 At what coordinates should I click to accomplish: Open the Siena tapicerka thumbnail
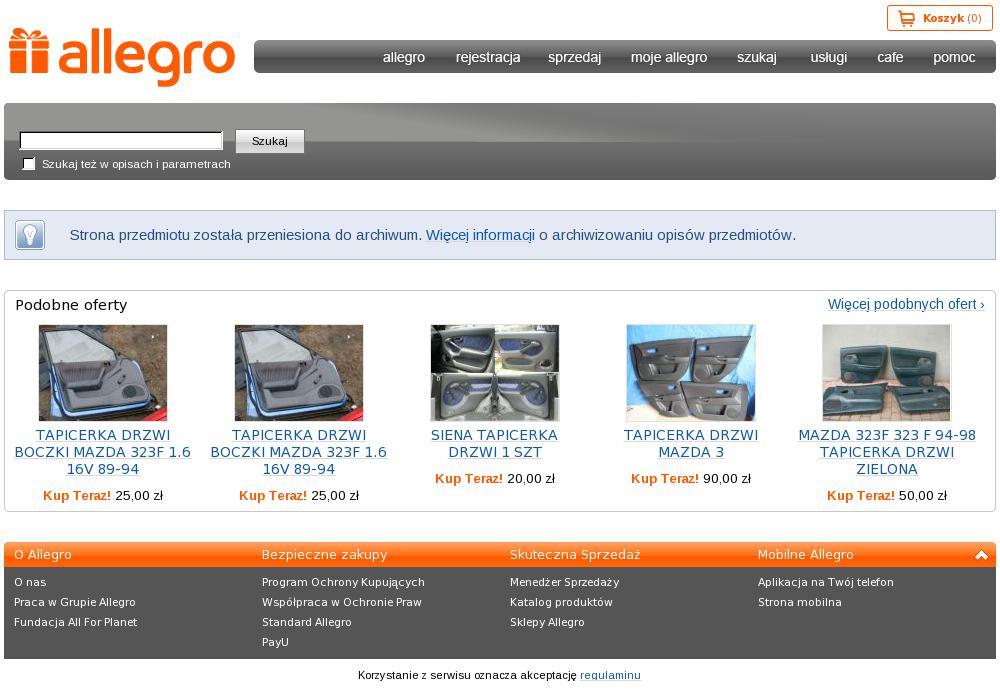pos(495,373)
